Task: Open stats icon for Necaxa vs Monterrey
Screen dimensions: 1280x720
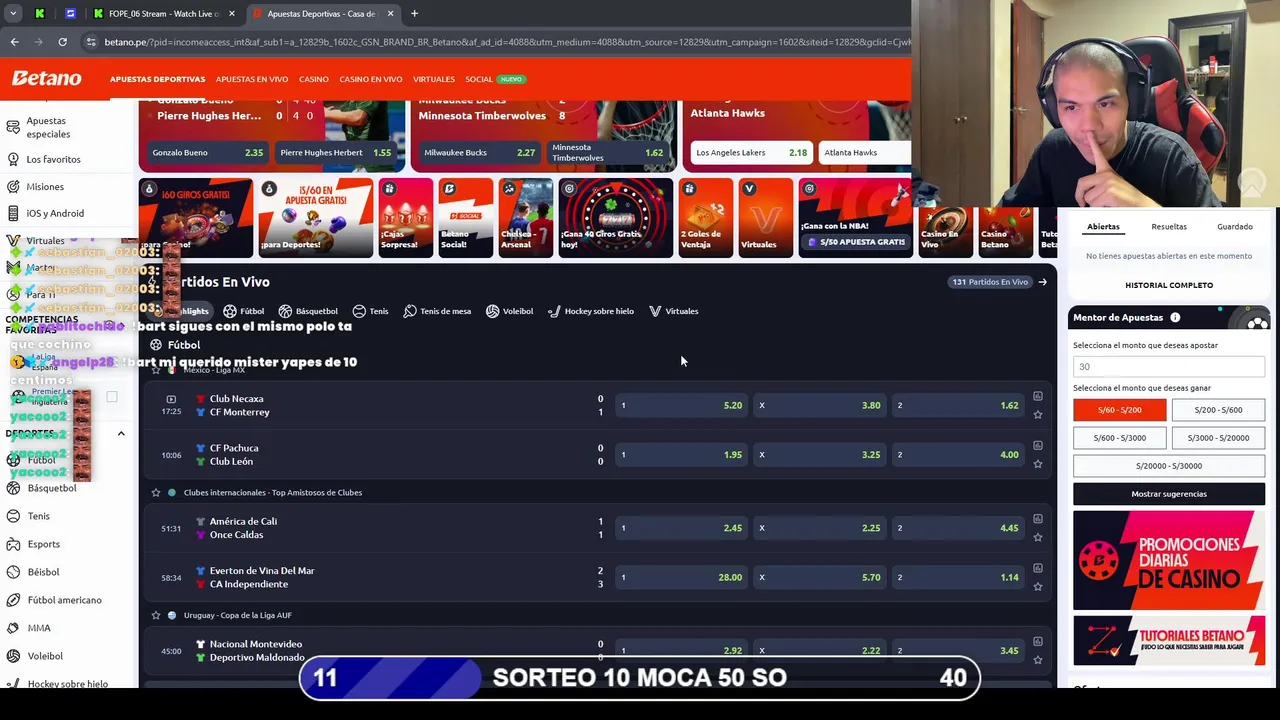Action: pos(1038,396)
